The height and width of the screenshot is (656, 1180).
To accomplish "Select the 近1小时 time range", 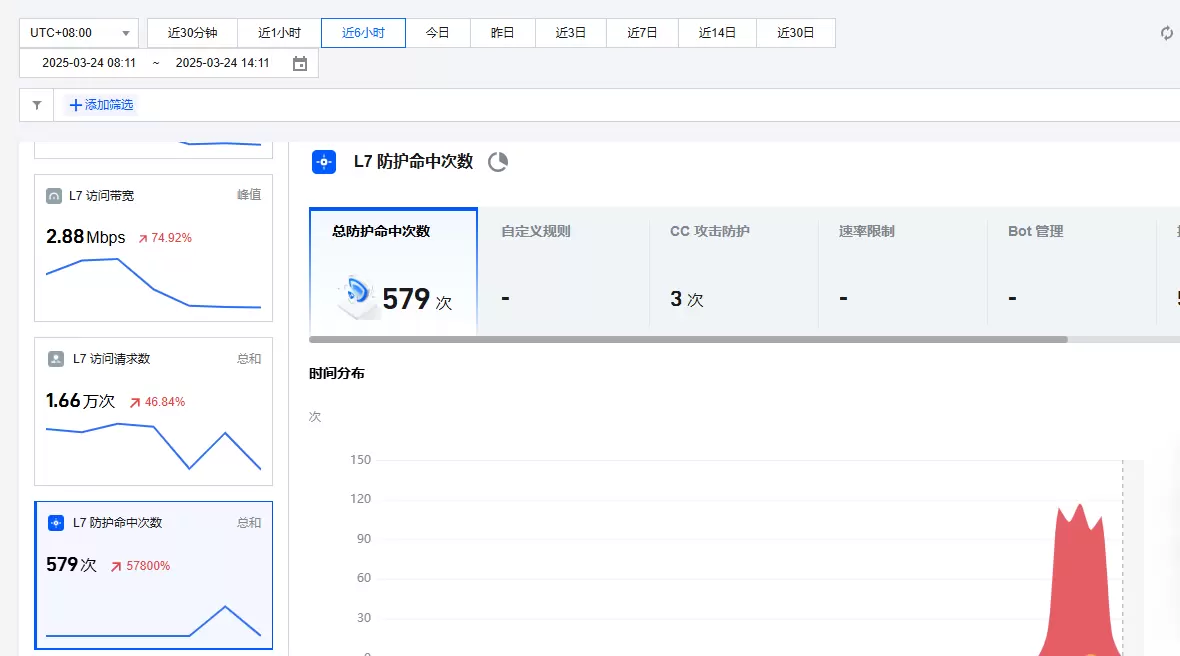I will (x=279, y=33).
